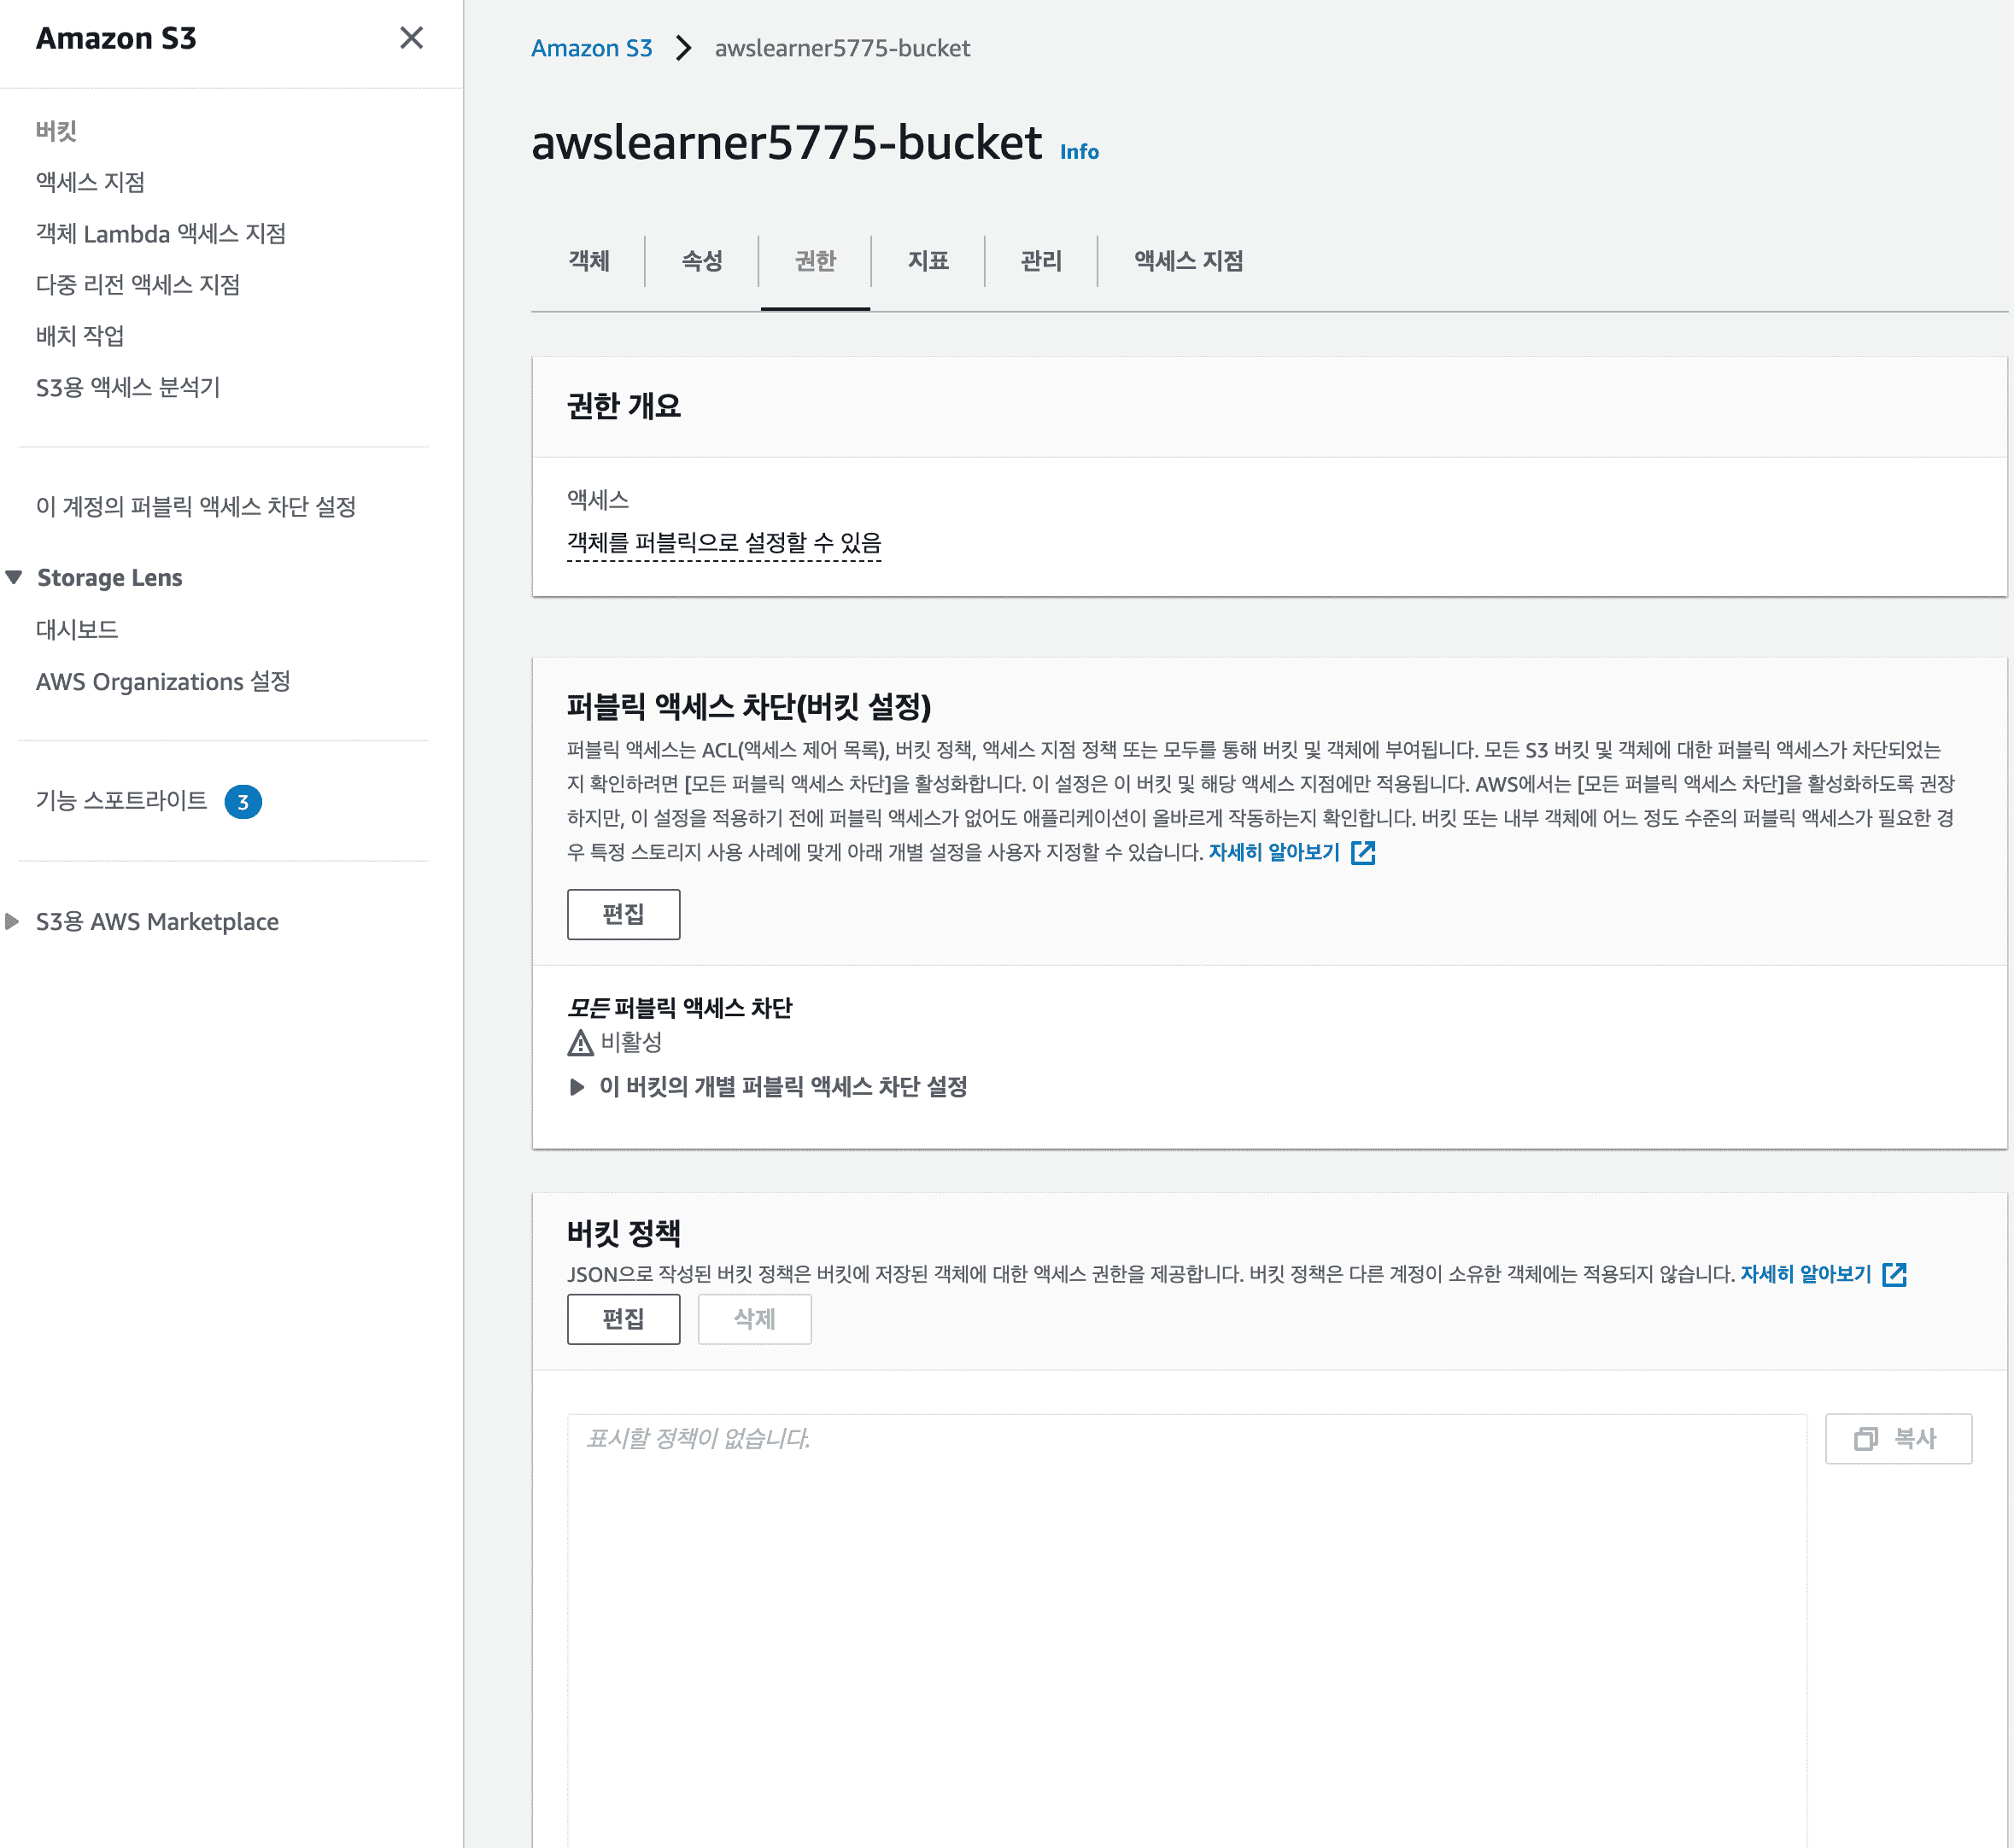Click the 객체를 퍼블릭으로 설정할 수 있음 text
This screenshot has width=2014, height=1848.
pos(724,543)
